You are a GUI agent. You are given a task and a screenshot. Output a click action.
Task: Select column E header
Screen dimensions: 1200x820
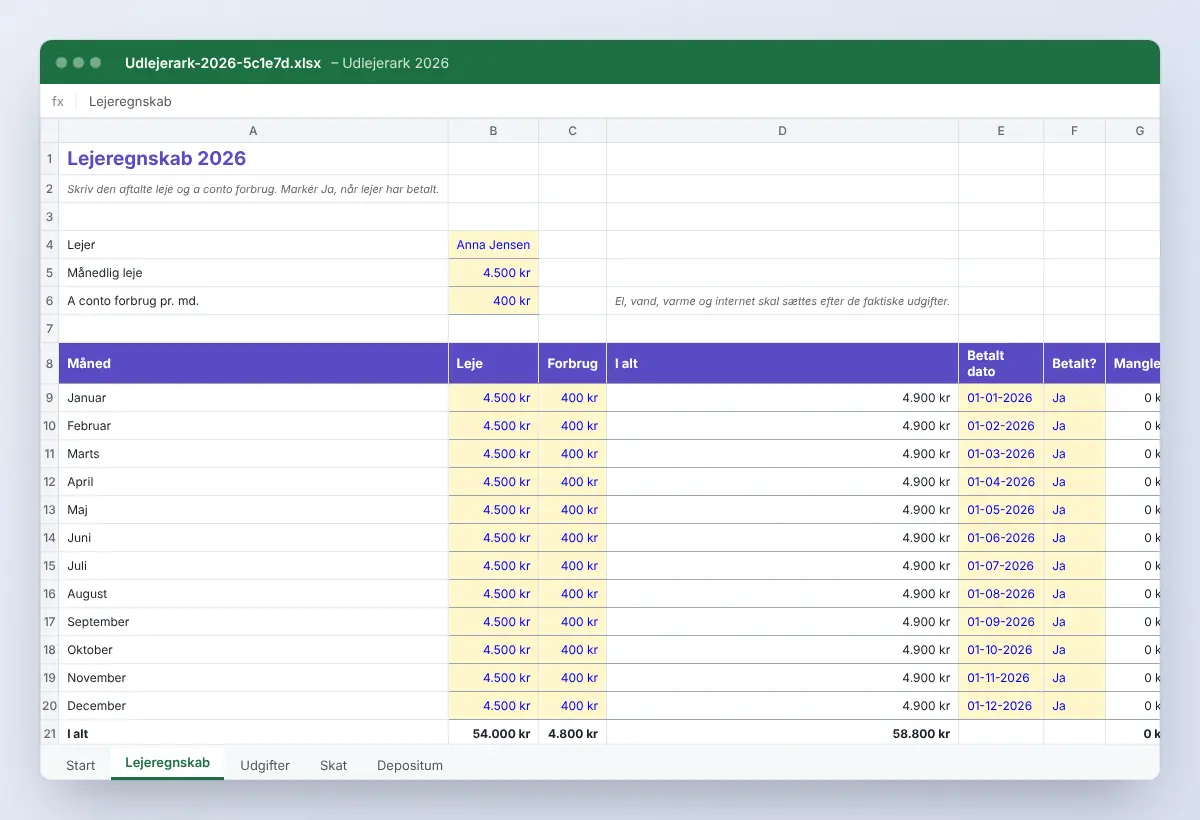(x=1001, y=131)
